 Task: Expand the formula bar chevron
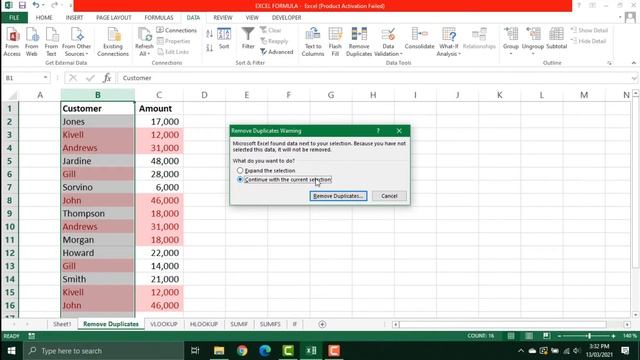[634, 78]
